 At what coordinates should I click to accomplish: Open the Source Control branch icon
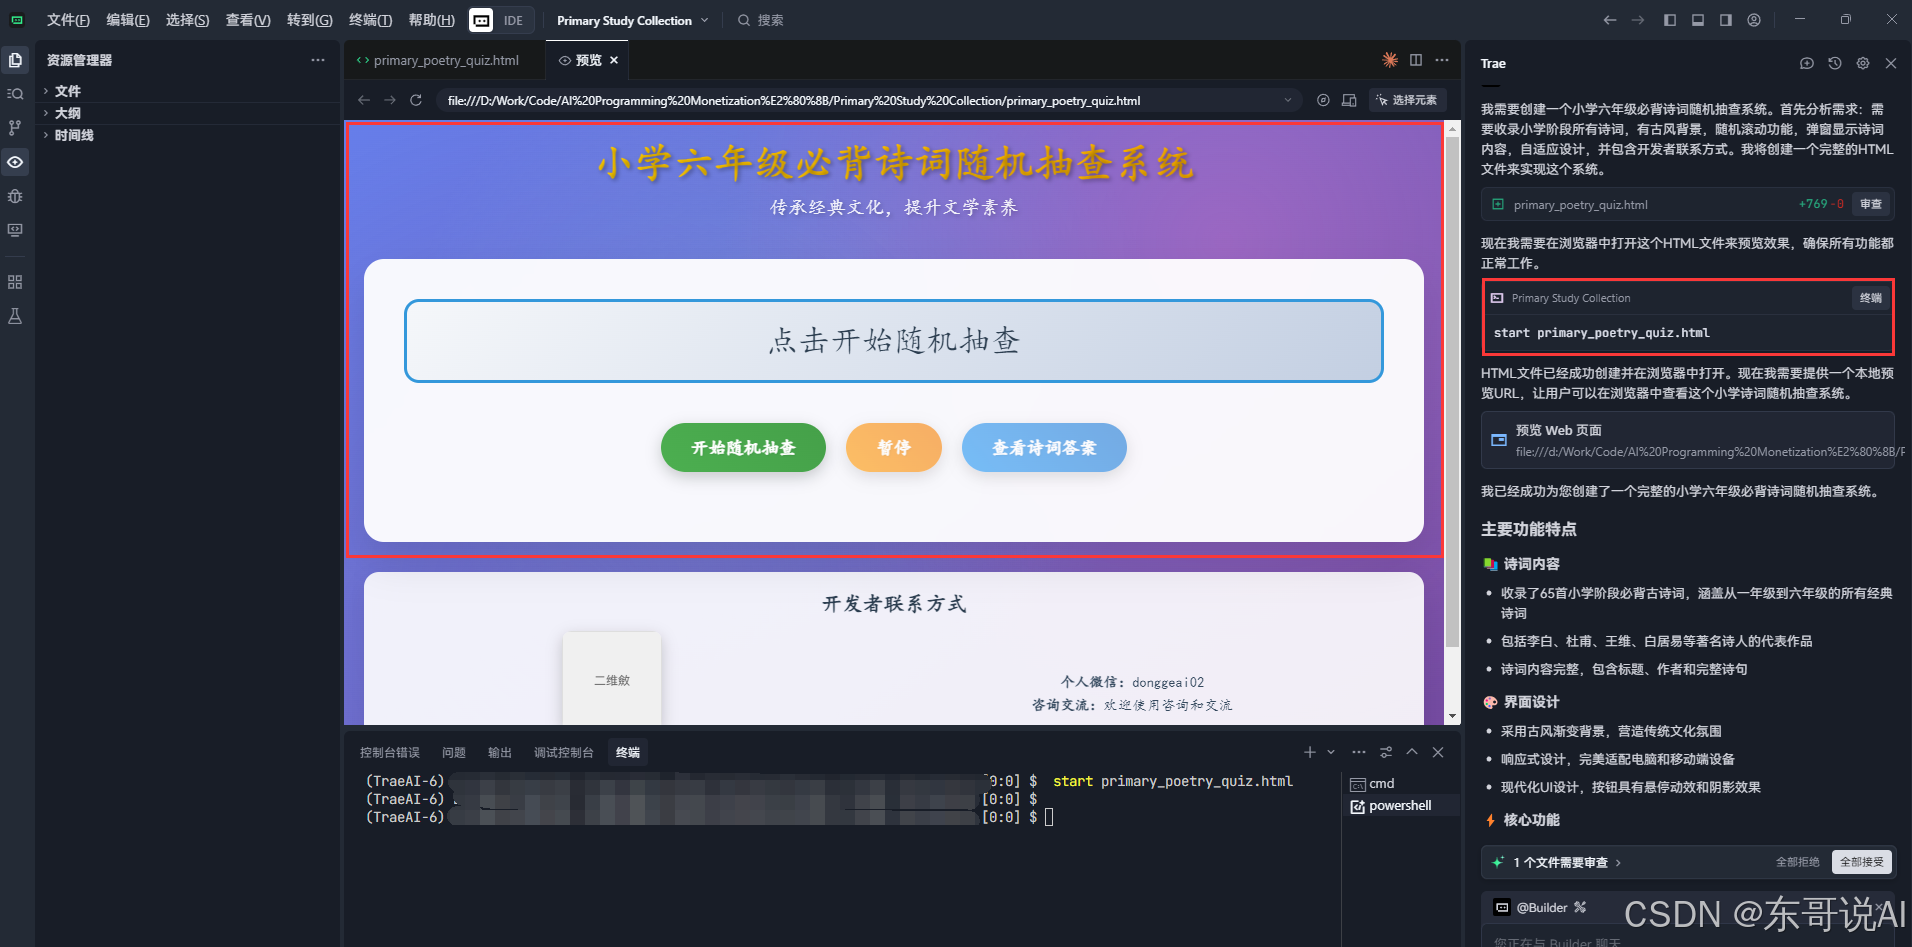15,128
